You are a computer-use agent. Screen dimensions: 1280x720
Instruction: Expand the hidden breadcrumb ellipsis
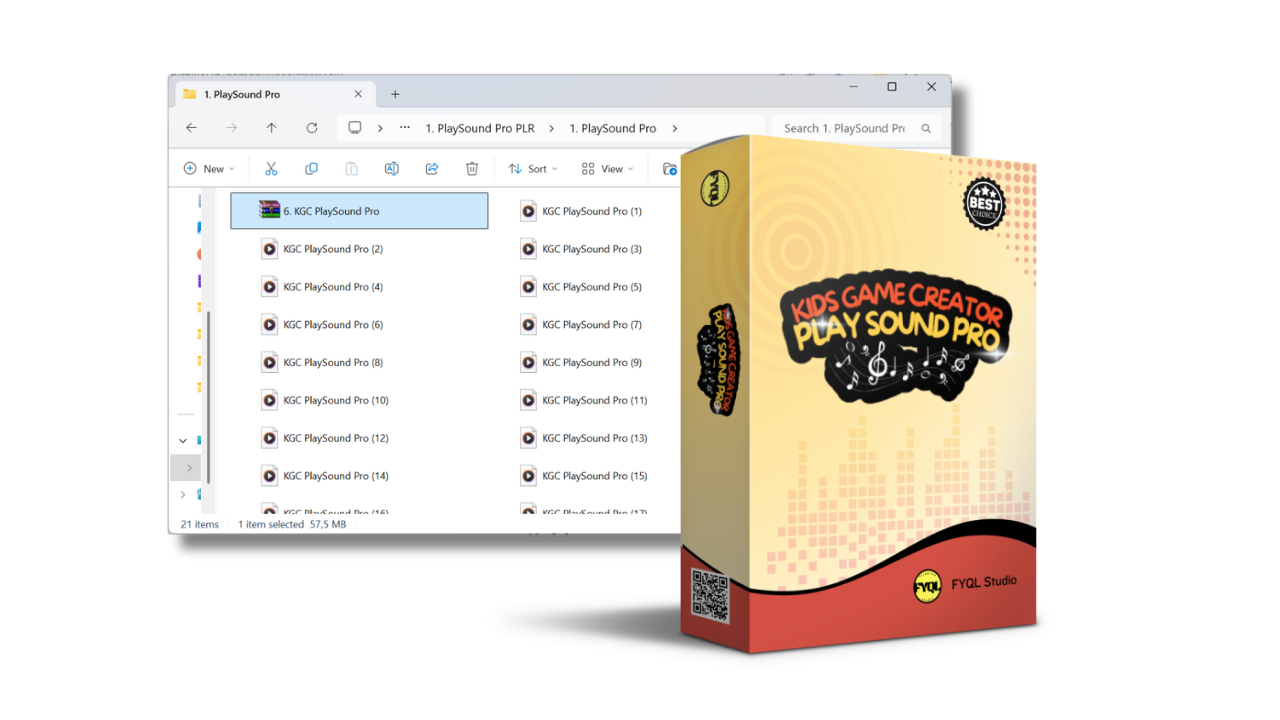405,128
